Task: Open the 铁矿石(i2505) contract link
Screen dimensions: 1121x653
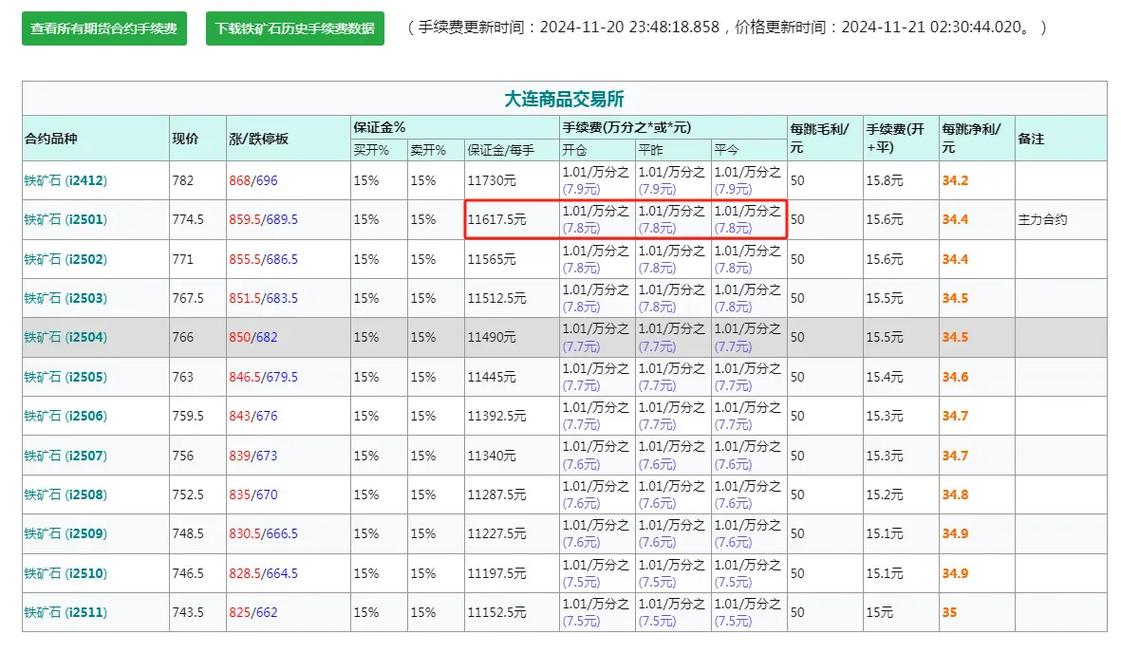Action: [x=66, y=377]
